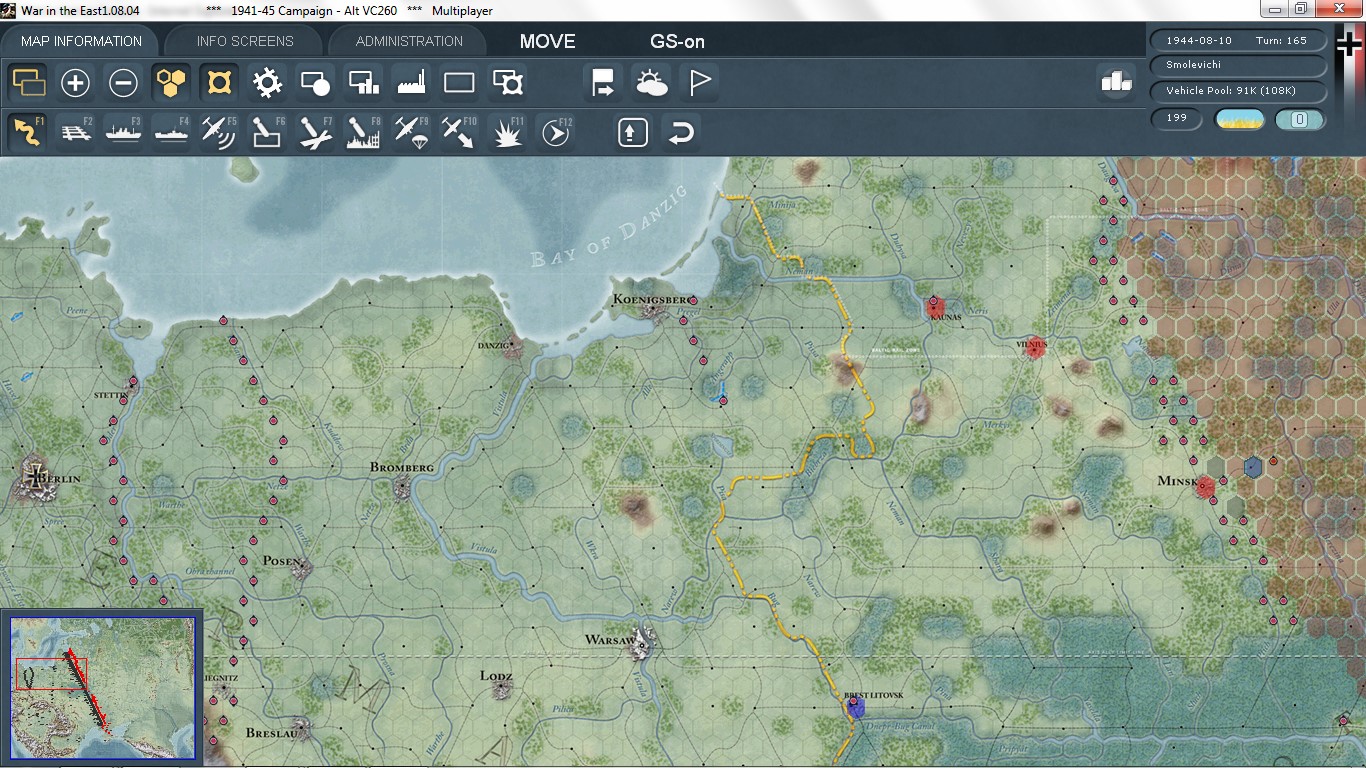Switch to the INFO SCREENS tab
Screen dimensions: 1366x768
coord(245,41)
